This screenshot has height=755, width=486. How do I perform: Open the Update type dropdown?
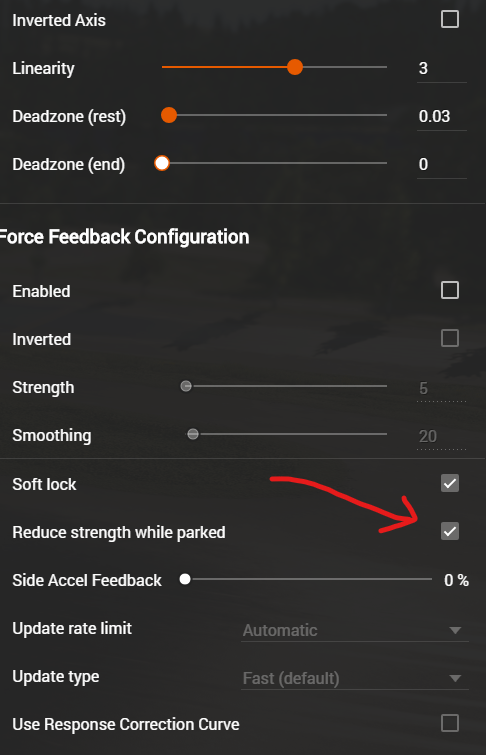pyautogui.click(x=355, y=678)
